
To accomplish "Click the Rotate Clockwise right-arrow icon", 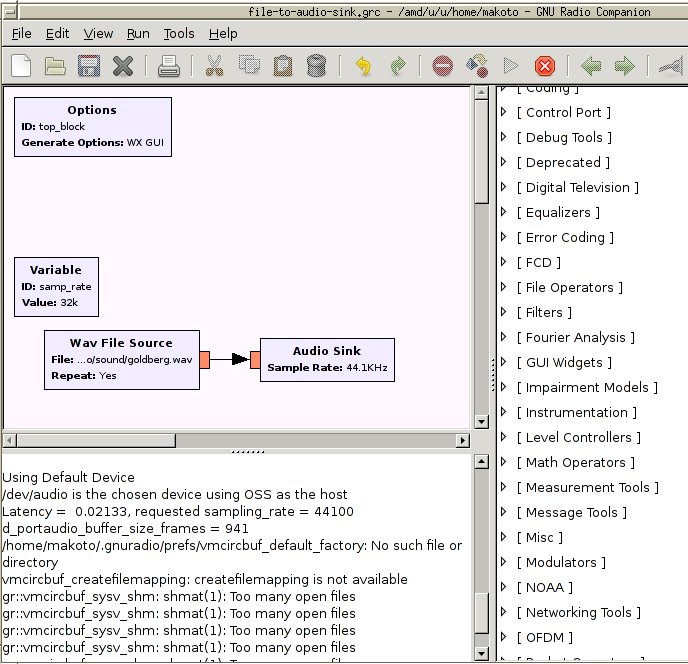I will click(x=625, y=66).
